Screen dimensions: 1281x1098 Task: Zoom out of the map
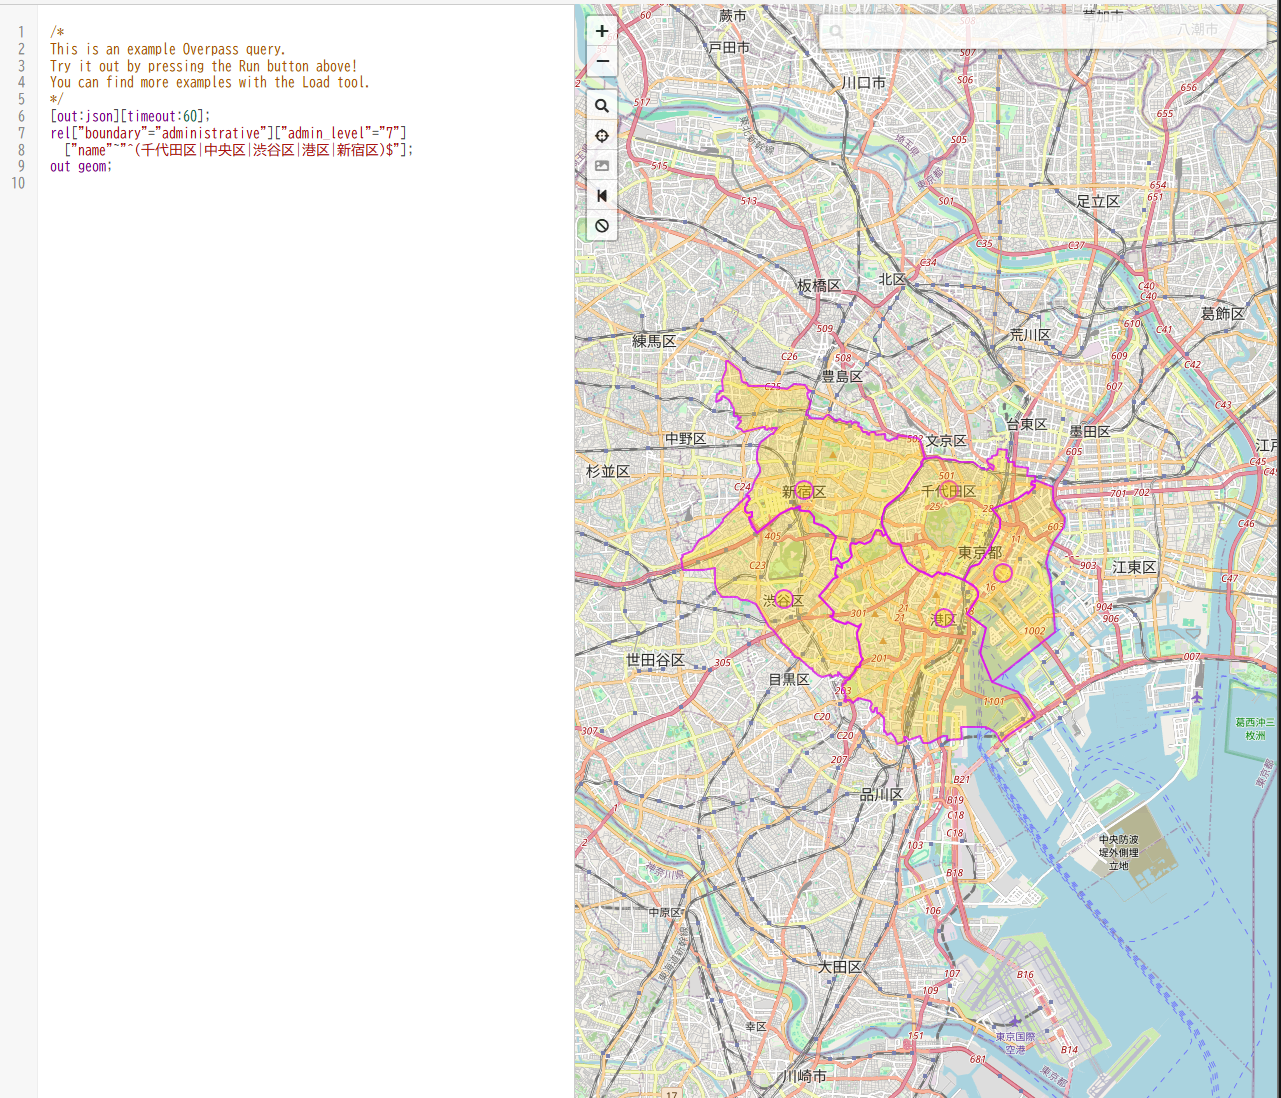pyautogui.click(x=602, y=61)
